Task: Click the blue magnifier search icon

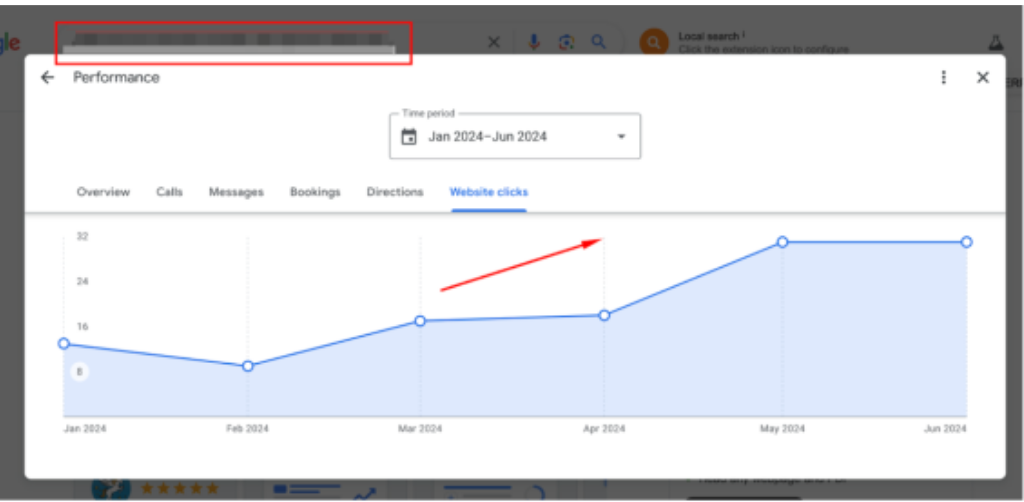Action: (x=598, y=42)
